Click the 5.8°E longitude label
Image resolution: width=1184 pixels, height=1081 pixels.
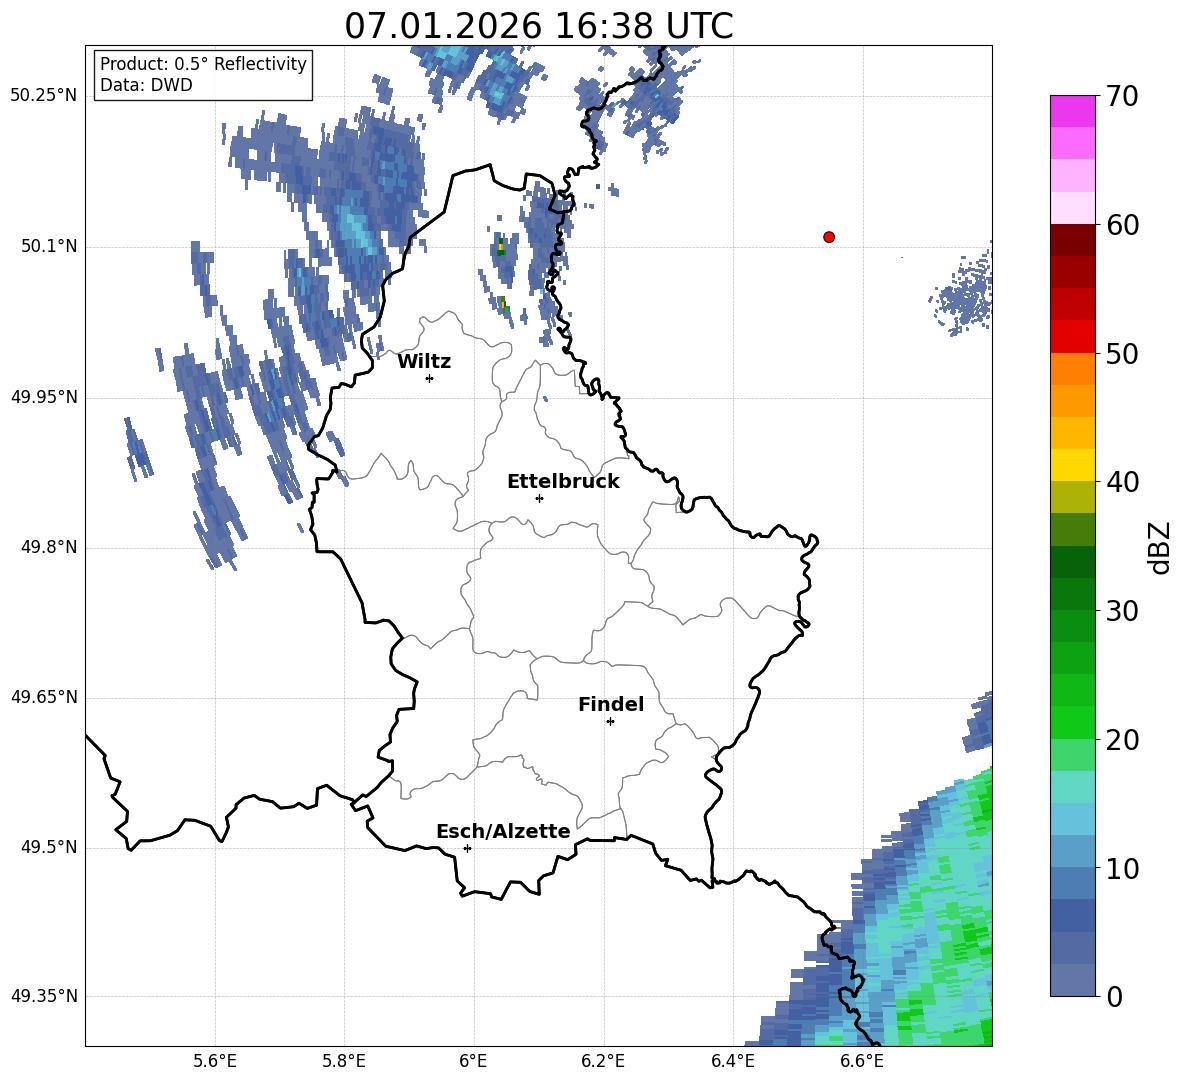click(x=344, y=1061)
